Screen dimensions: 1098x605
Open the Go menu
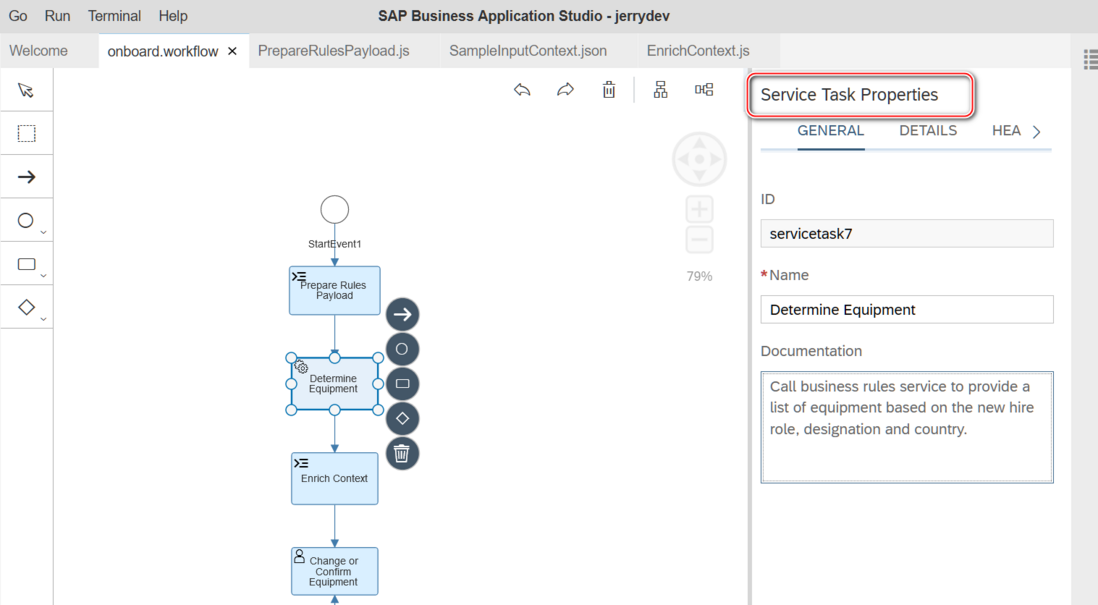click(x=18, y=15)
